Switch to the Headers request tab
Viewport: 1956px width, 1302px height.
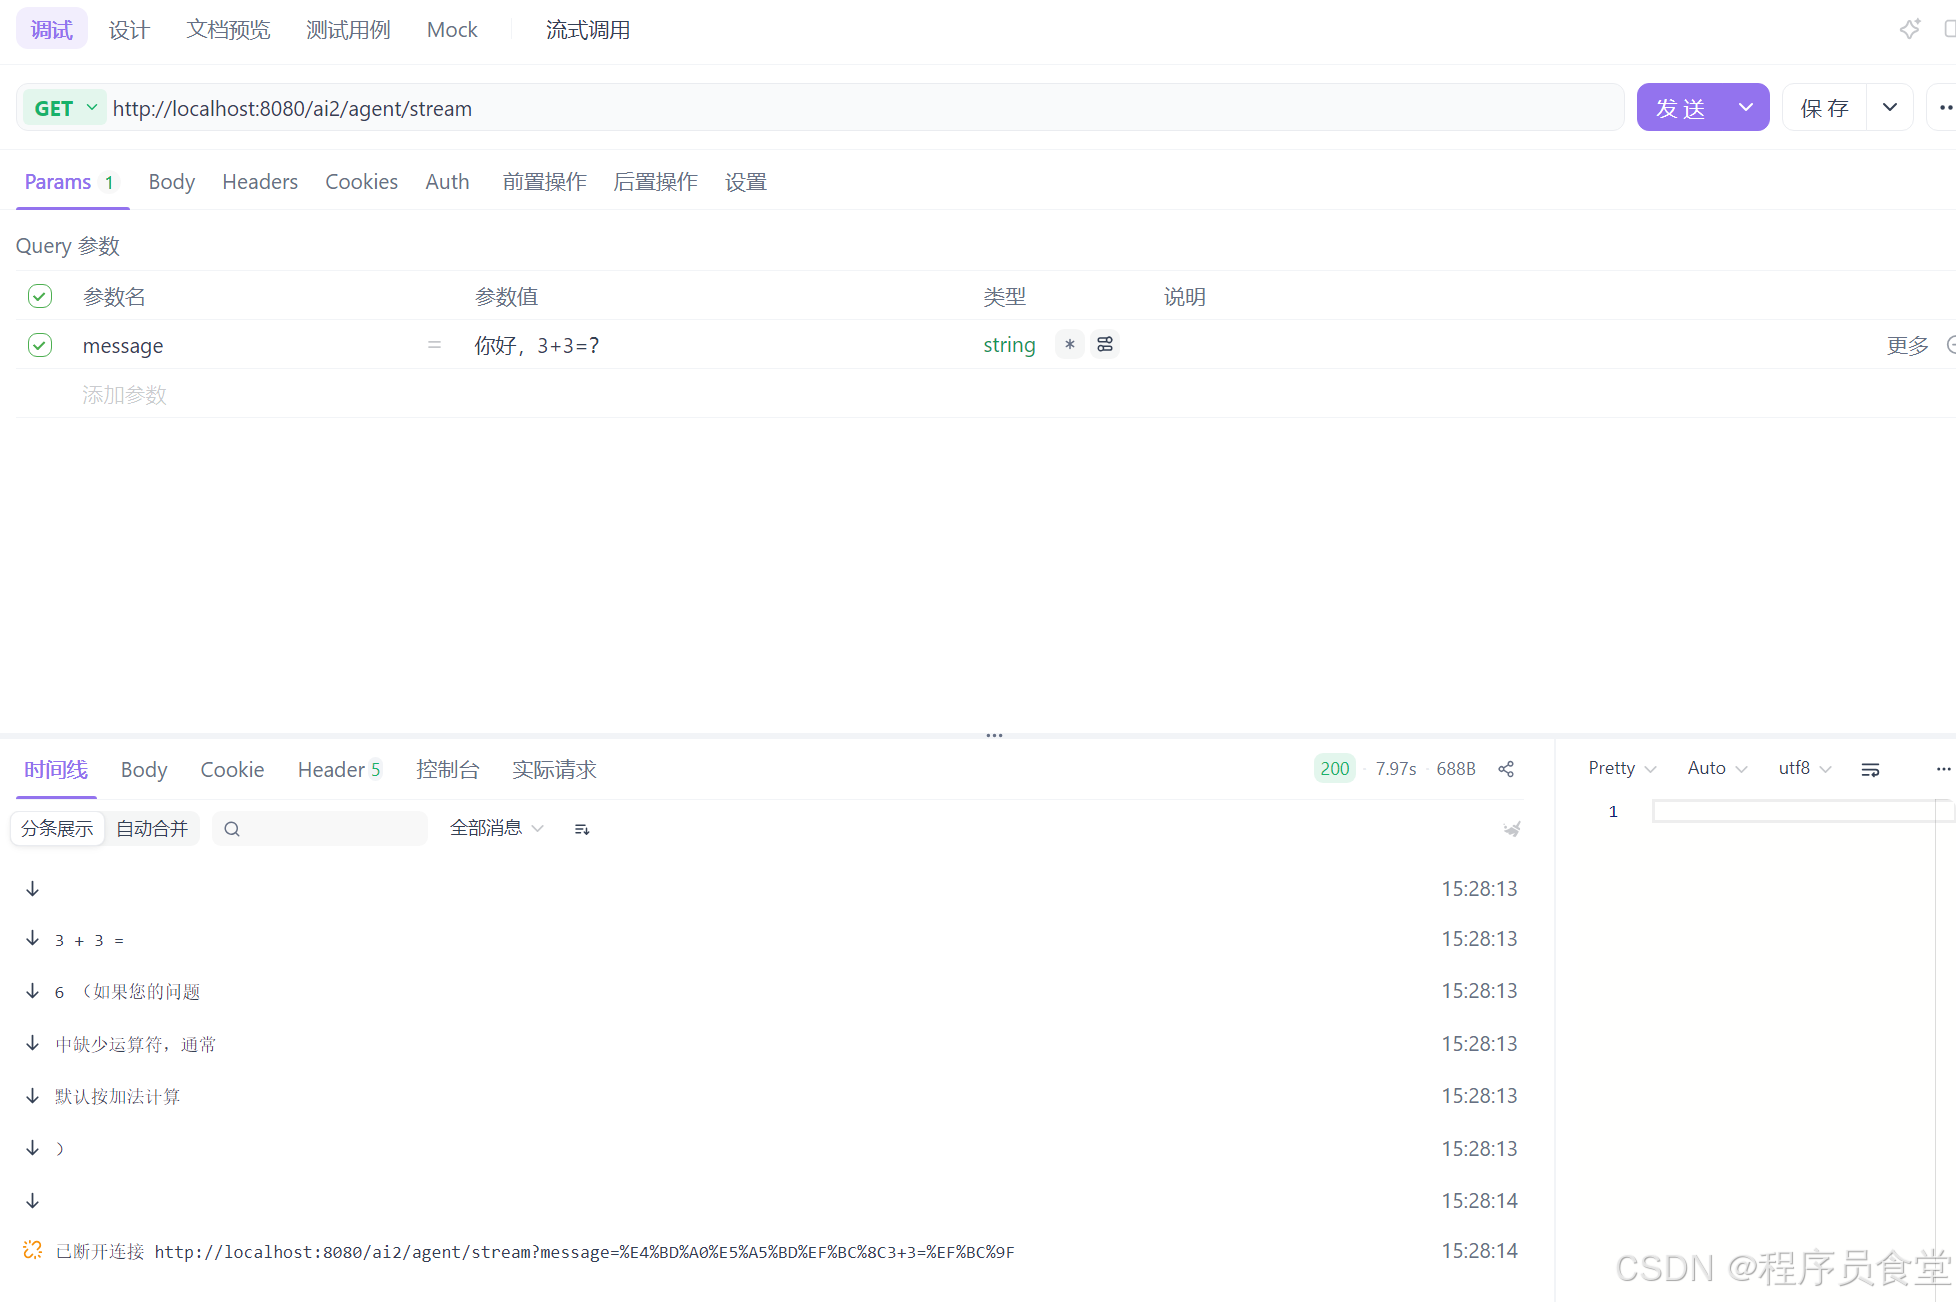click(x=260, y=182)
